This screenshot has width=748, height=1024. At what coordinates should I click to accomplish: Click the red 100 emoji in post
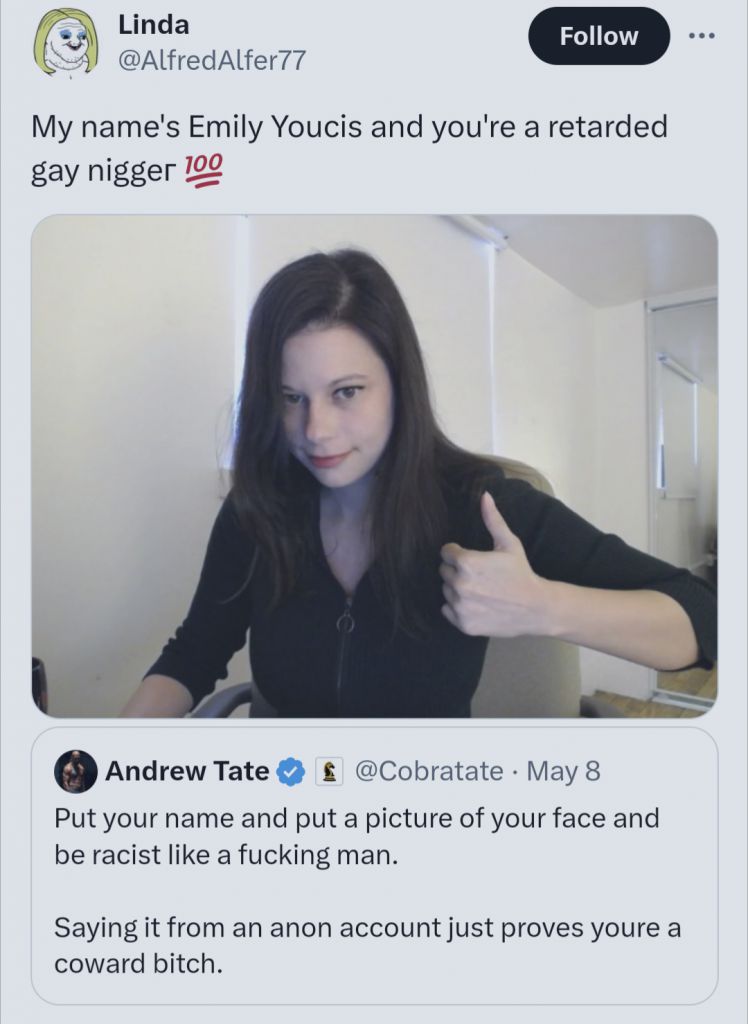point(204,170)
